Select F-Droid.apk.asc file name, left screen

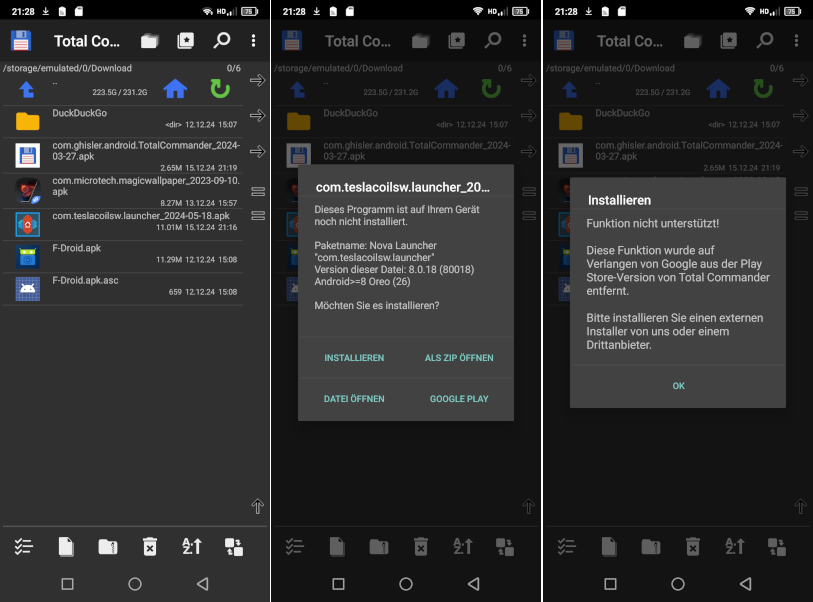tap(86, 280)
